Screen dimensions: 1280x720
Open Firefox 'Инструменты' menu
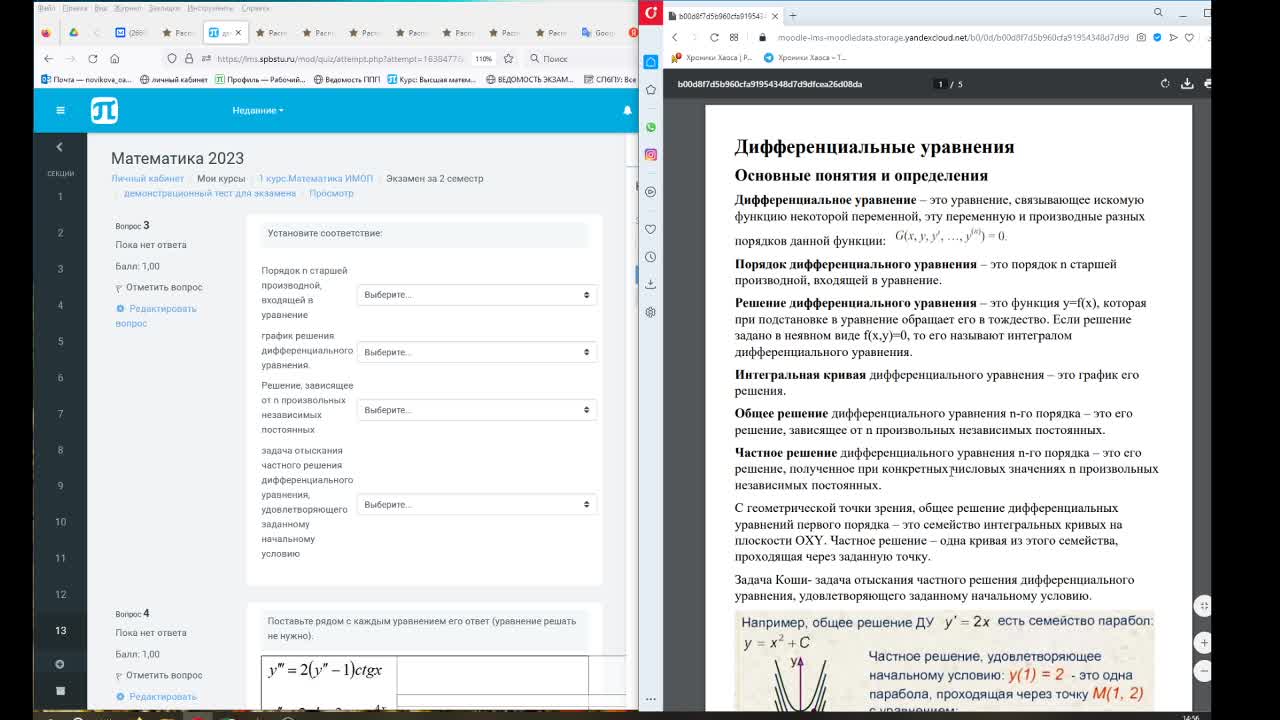[x=209, y=8]
